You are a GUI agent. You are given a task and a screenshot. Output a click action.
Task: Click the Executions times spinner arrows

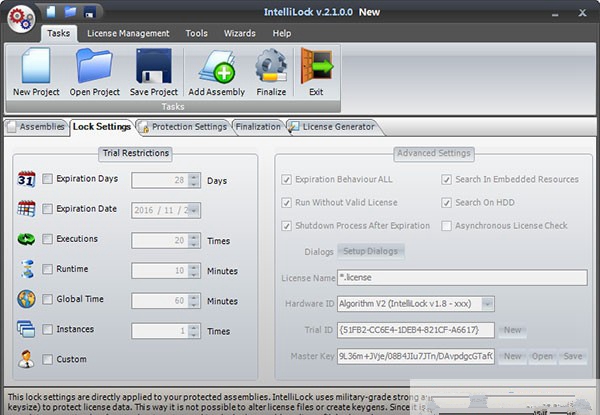tap(194, 241)
